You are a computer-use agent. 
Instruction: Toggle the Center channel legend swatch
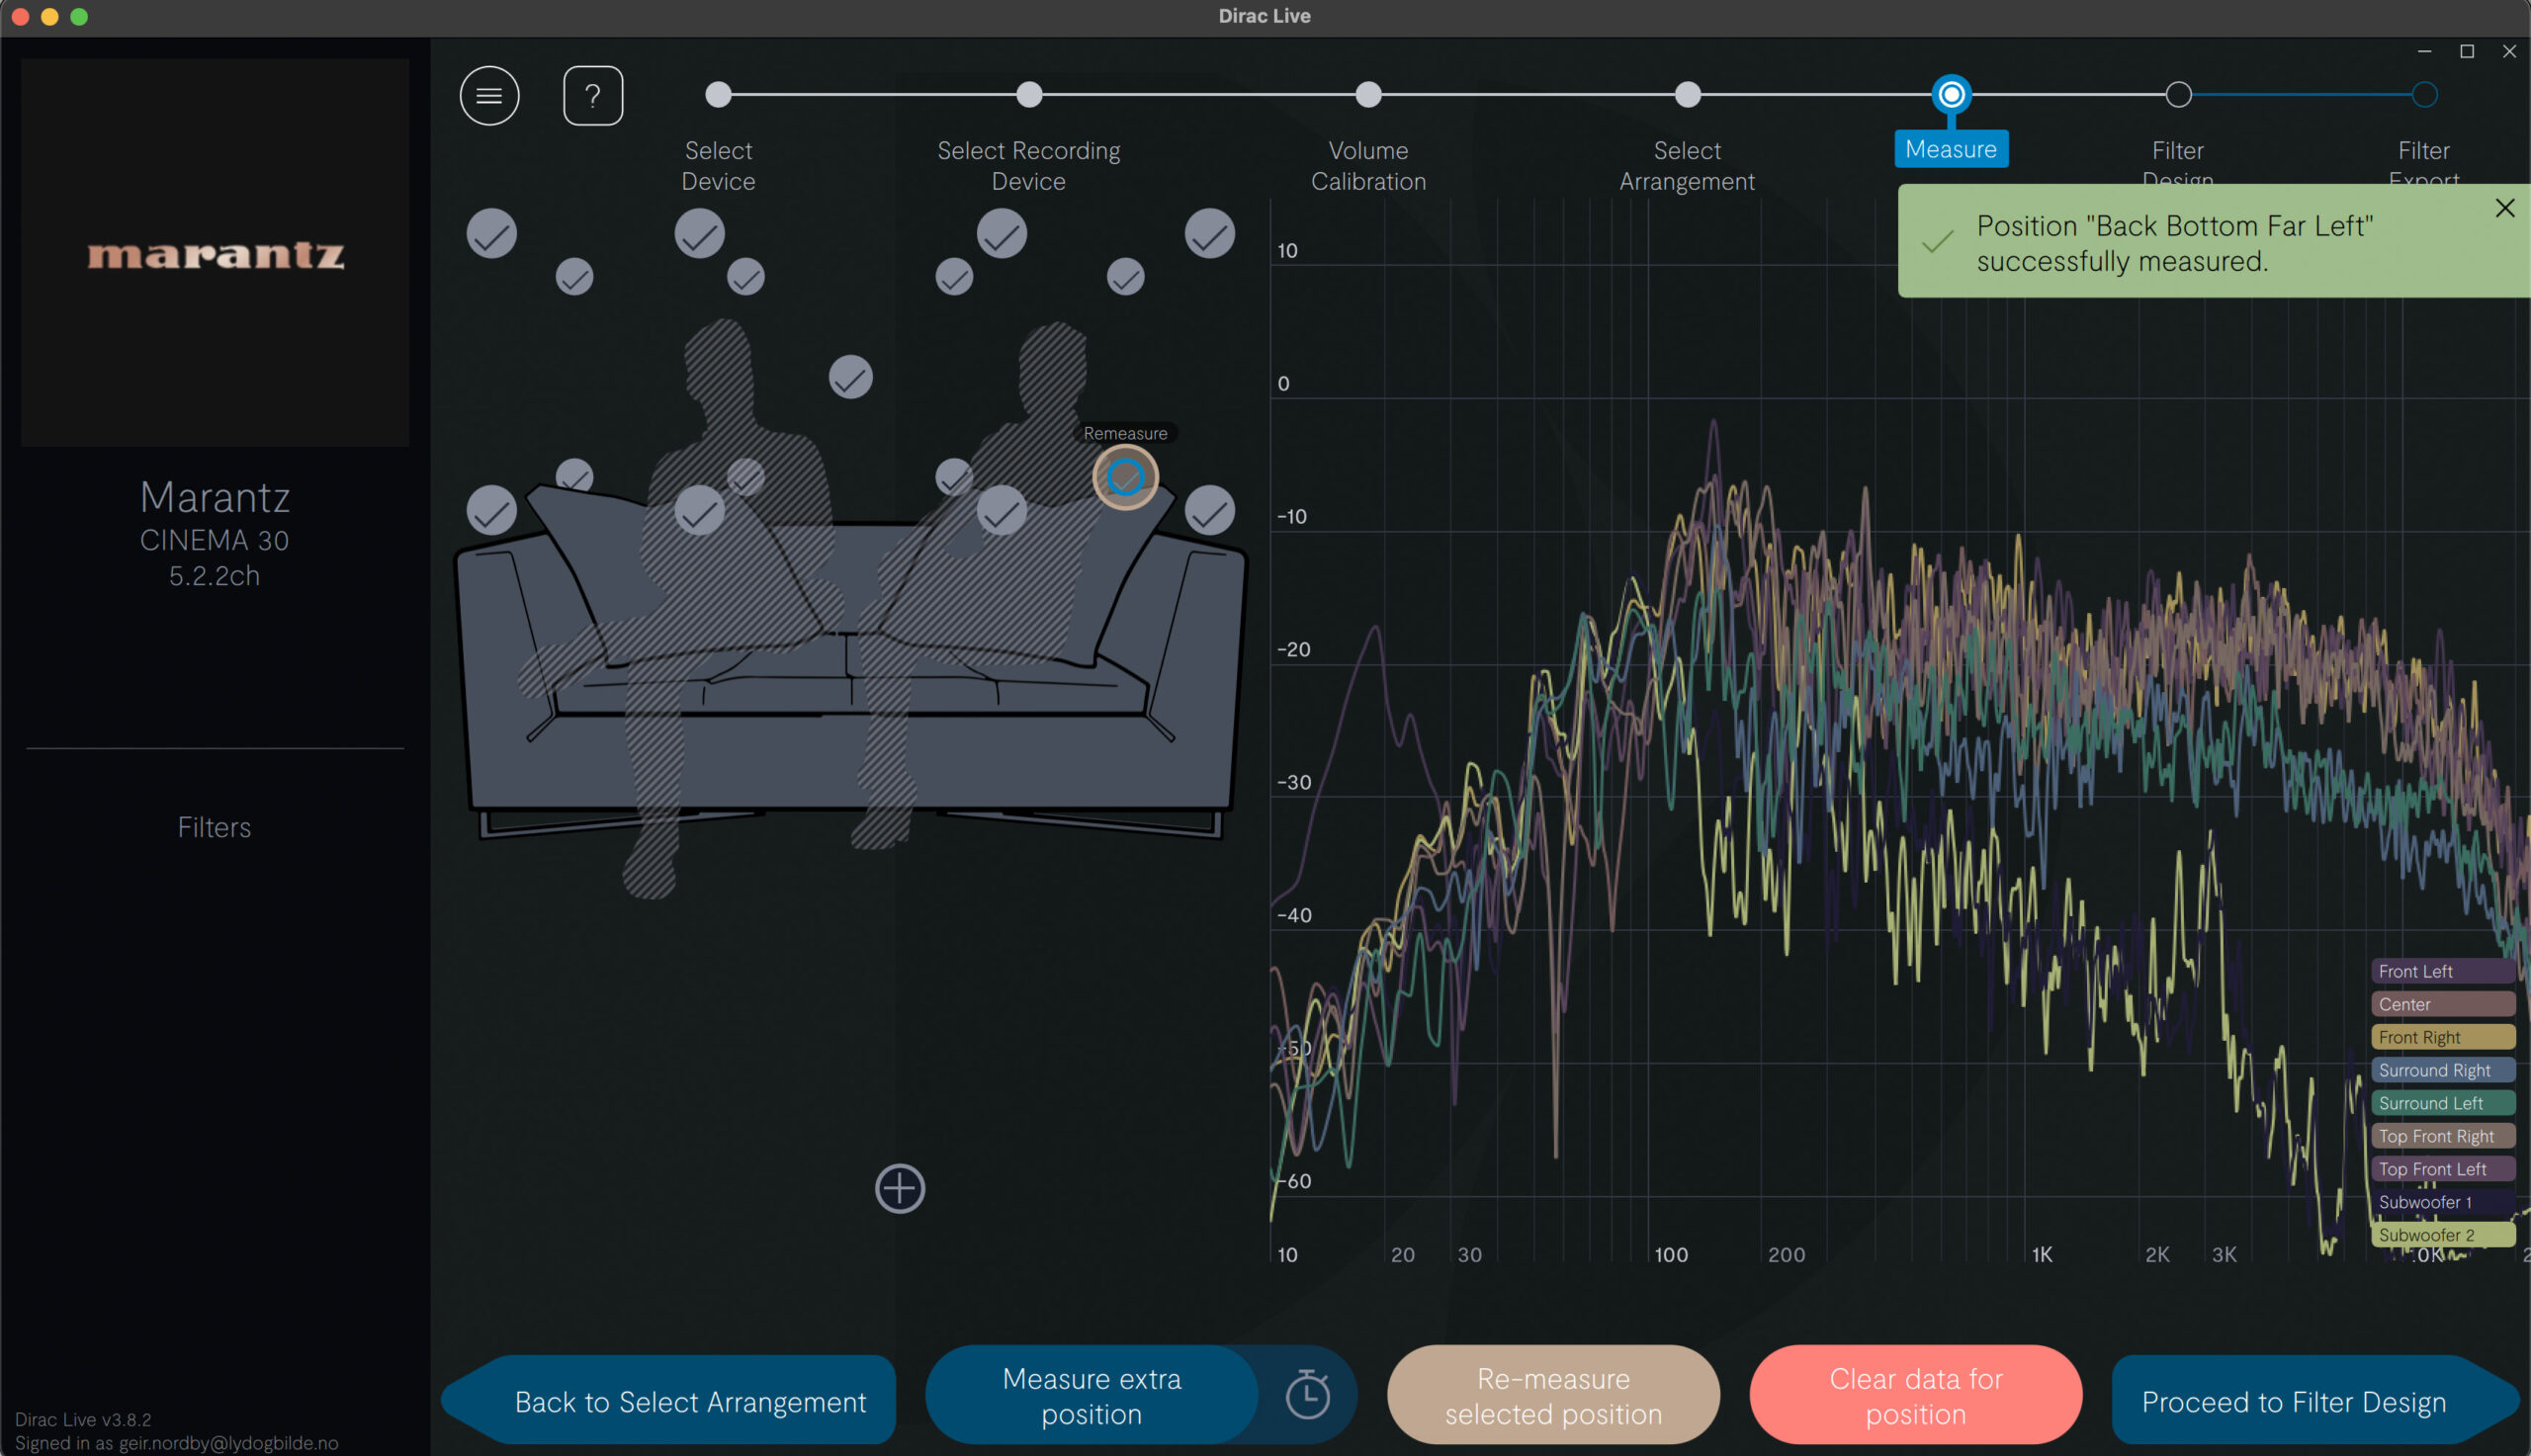[2442, 1004]
